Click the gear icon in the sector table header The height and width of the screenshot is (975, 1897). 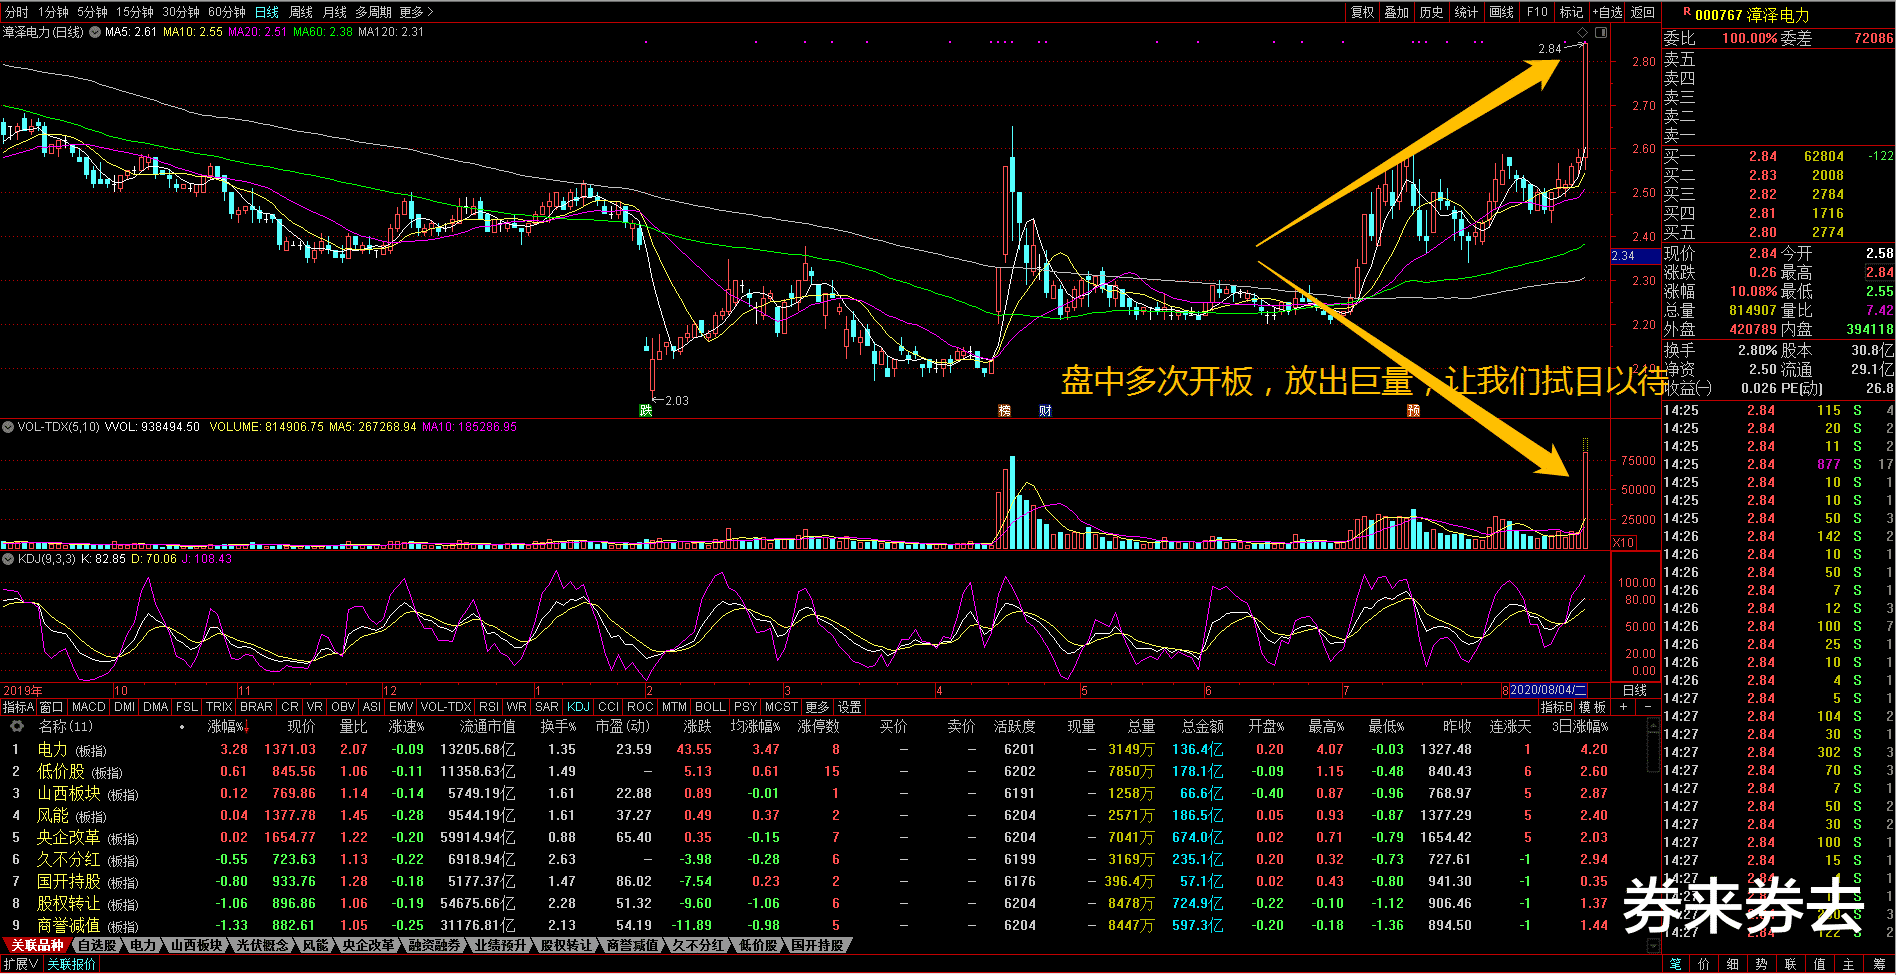pos(16,727)
